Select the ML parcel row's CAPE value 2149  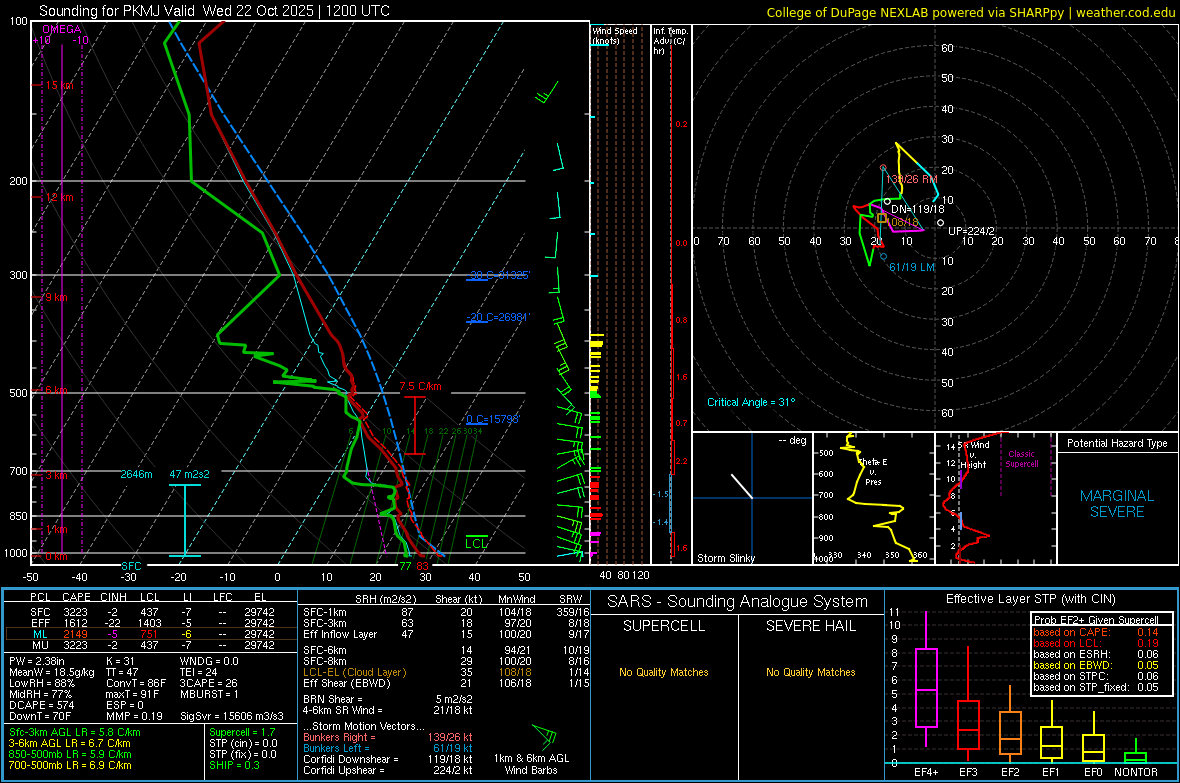point(75,634)
